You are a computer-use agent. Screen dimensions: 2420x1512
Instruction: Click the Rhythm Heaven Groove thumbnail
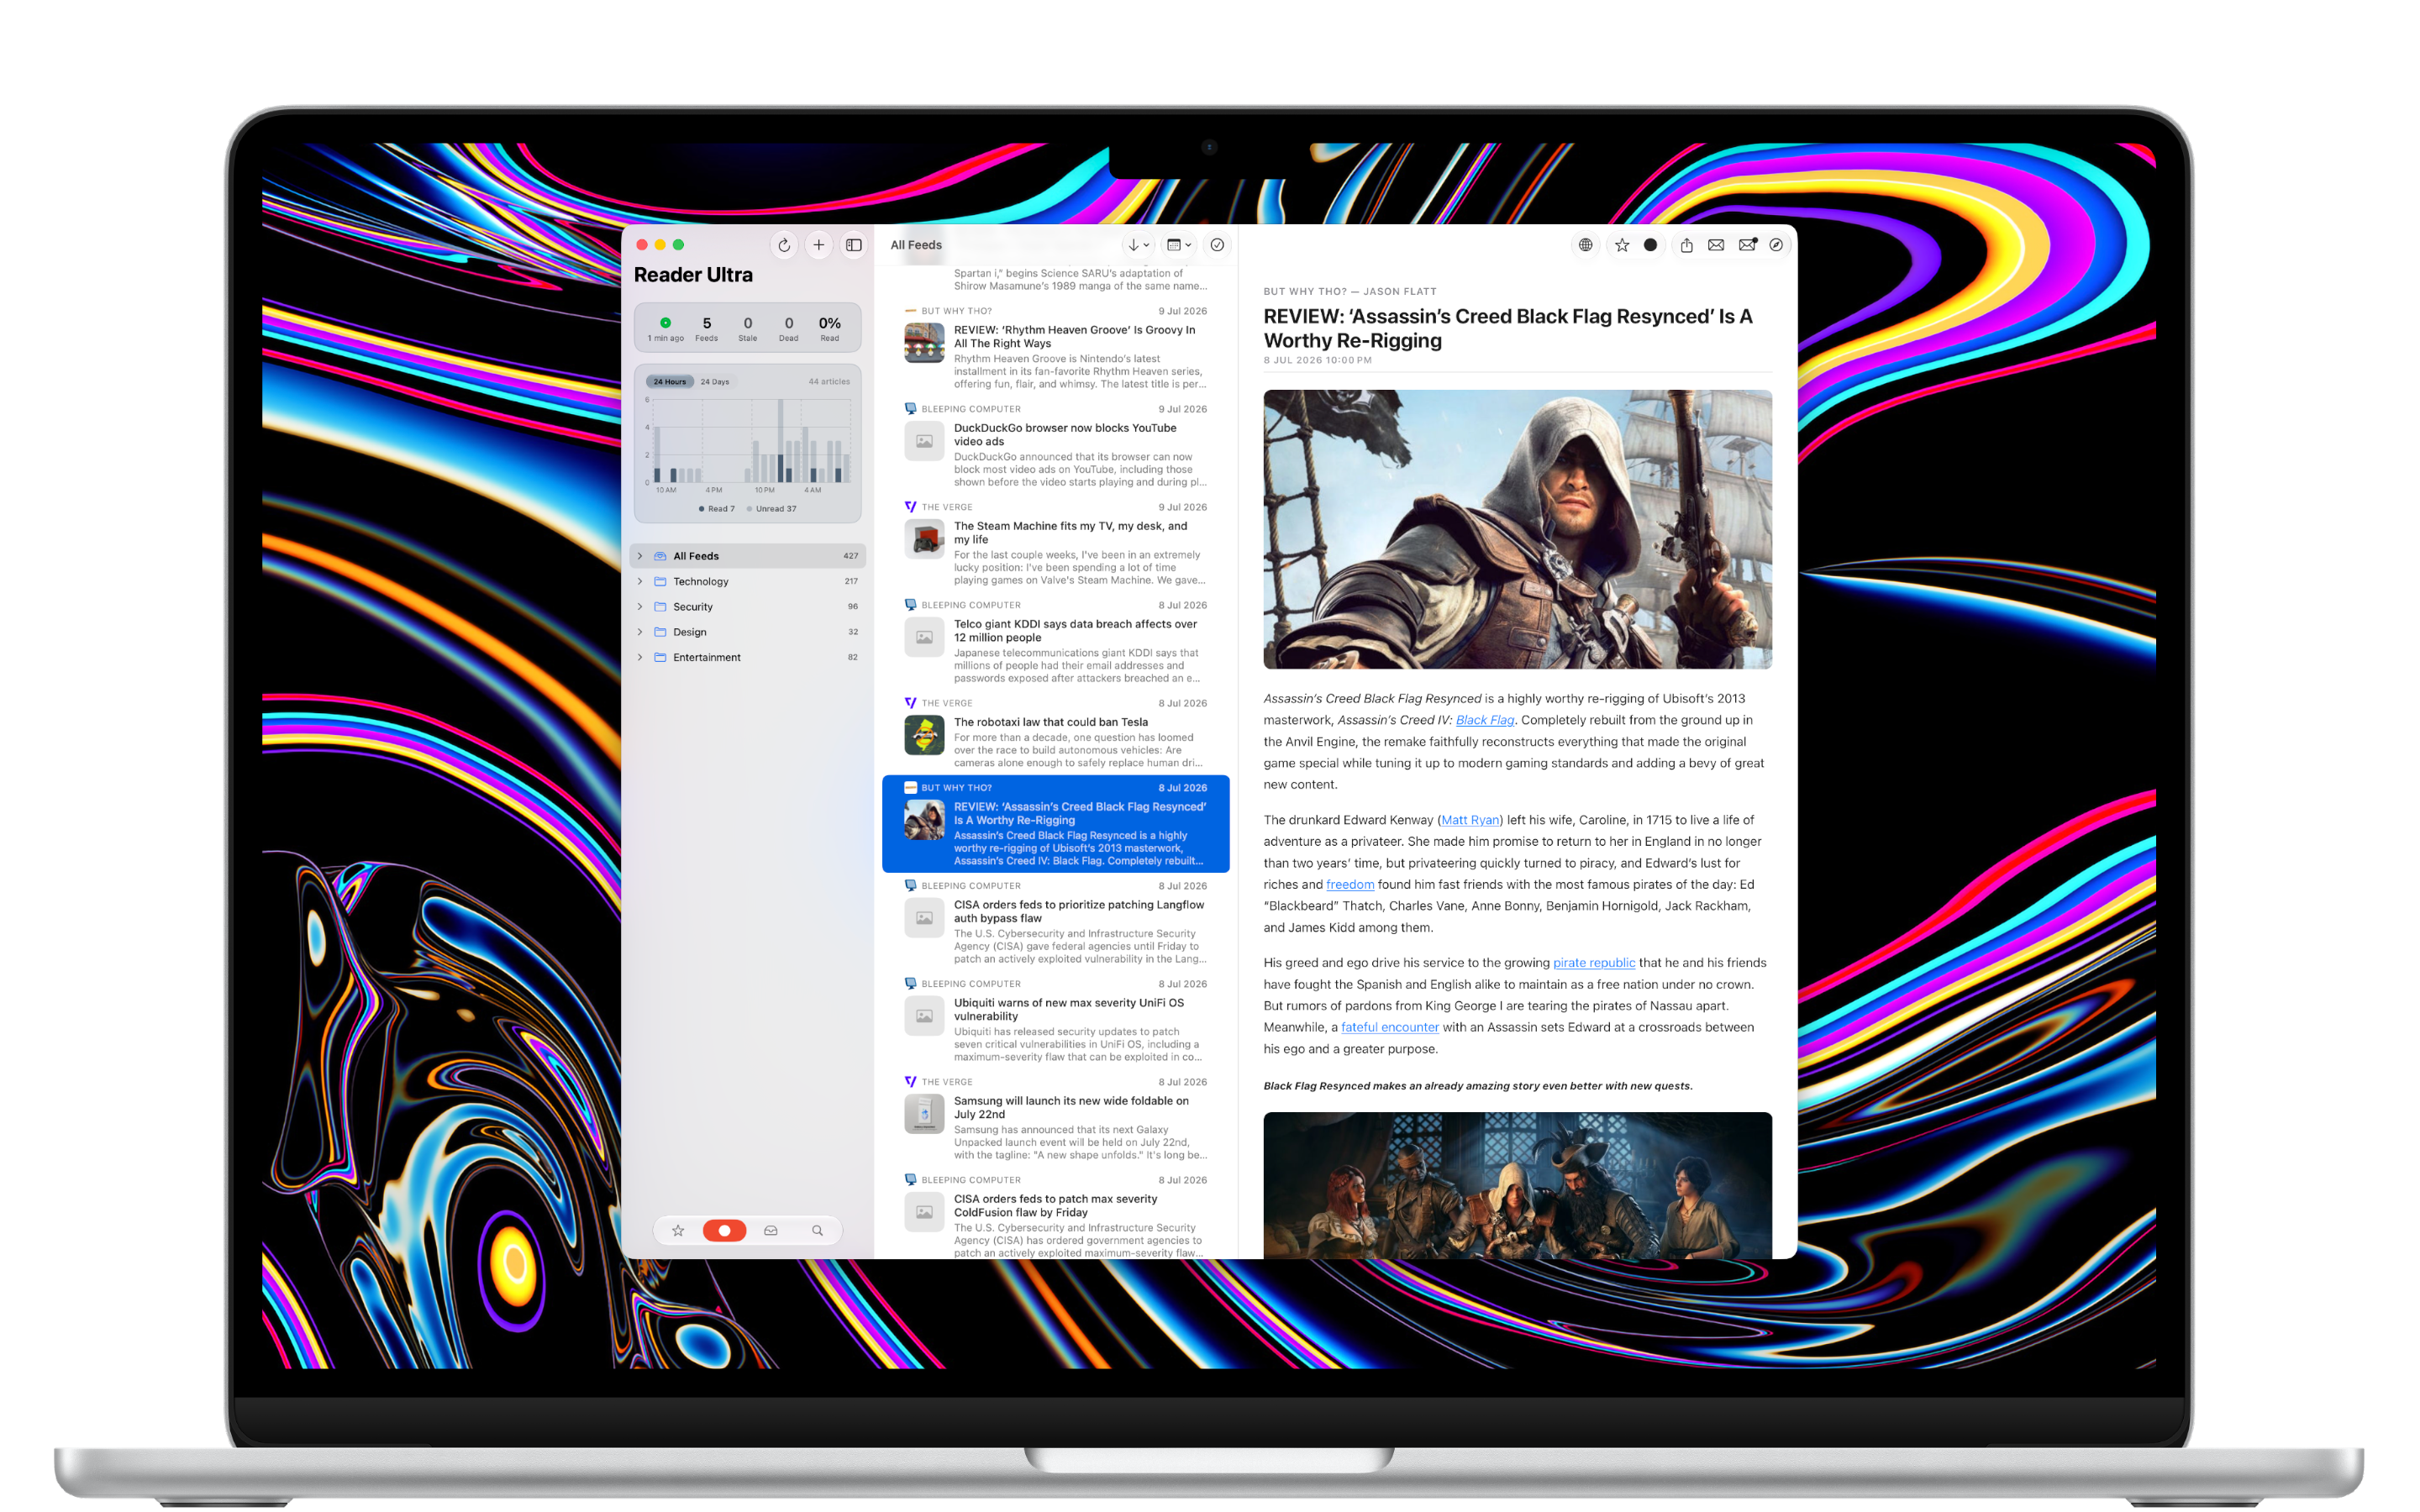(924, 343)
